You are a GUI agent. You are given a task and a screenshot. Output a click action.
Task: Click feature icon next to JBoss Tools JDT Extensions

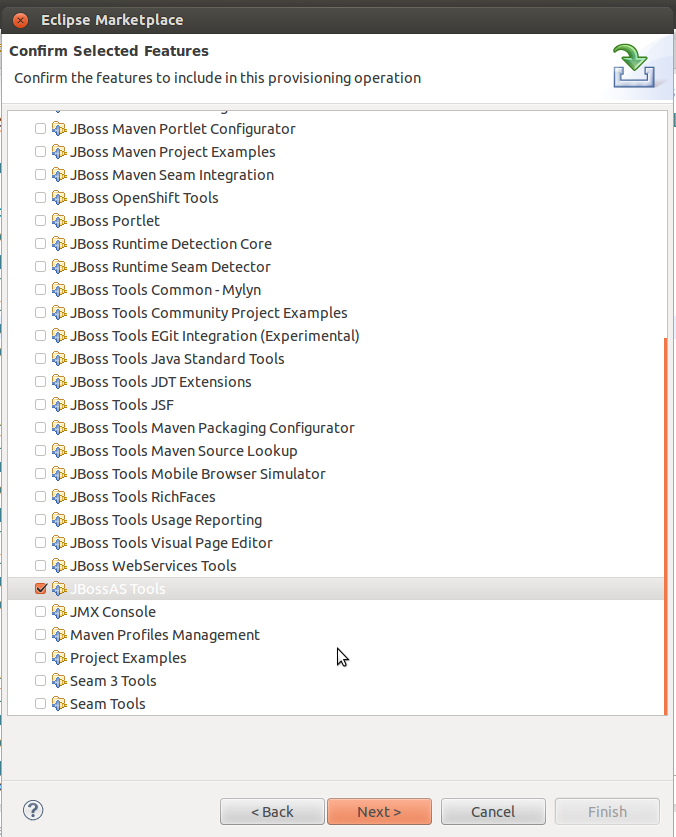coord(59,382)
